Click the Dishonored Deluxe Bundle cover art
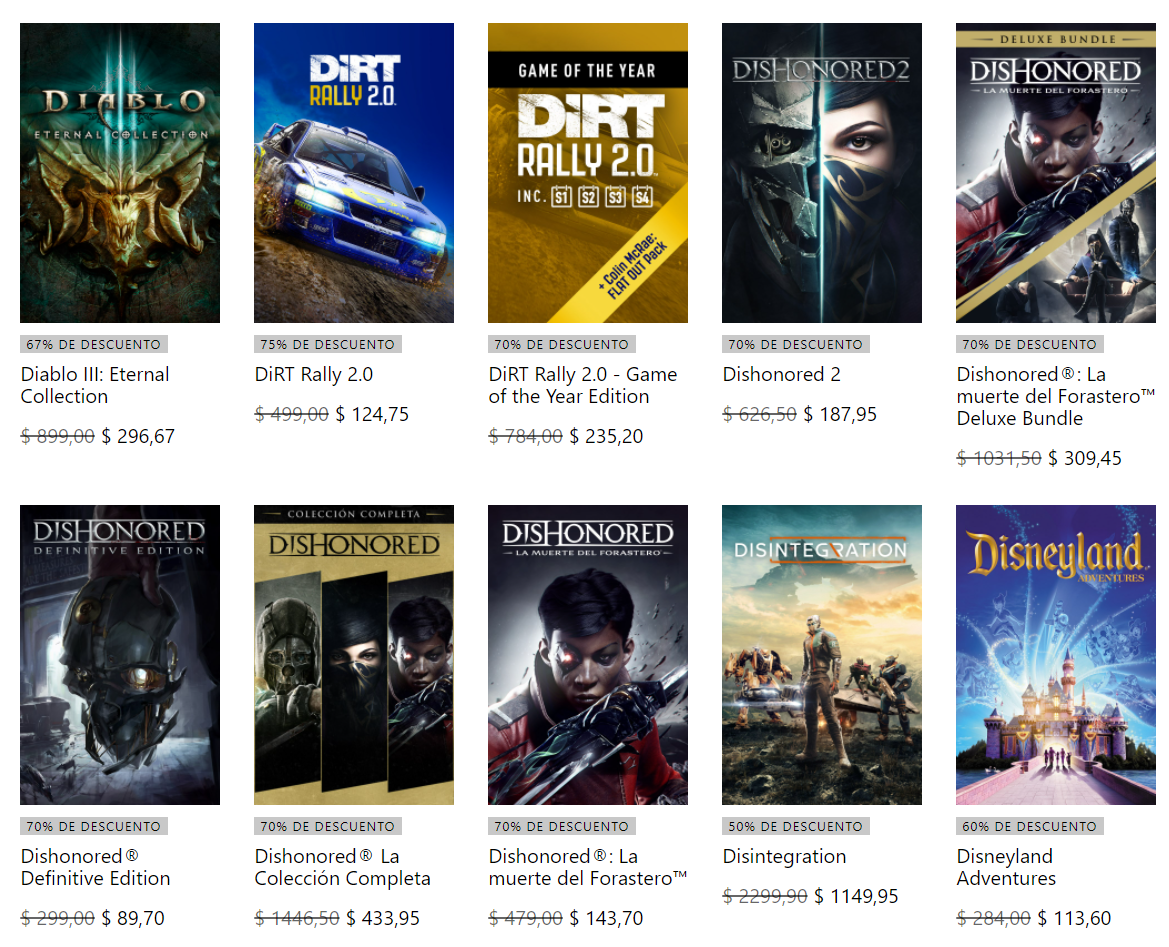 point(1056,173)
